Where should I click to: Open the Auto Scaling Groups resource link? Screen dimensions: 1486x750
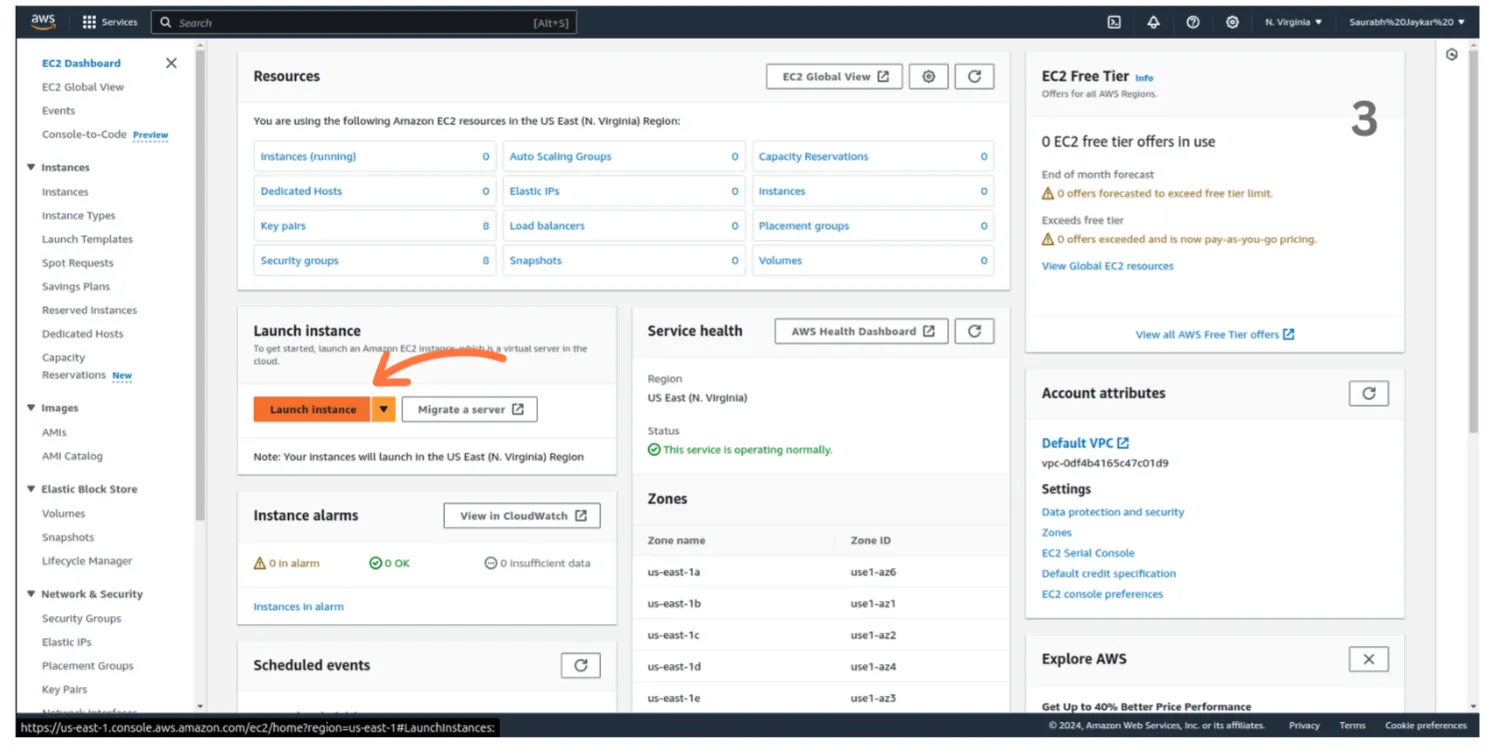pyautogui.click(x=560, y=156)
